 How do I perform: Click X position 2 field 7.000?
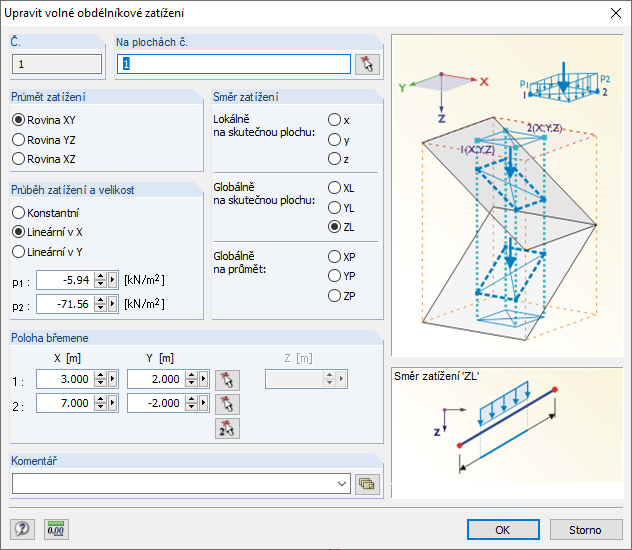65,403
